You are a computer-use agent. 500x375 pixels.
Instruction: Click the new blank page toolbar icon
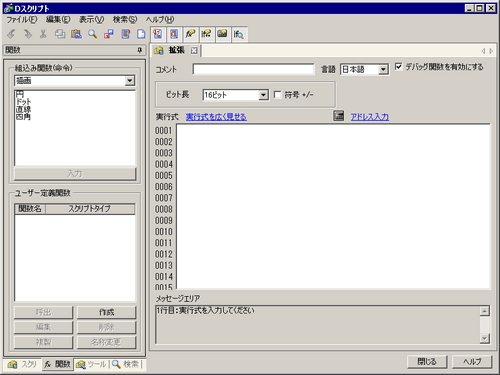[x=141, y=34]
